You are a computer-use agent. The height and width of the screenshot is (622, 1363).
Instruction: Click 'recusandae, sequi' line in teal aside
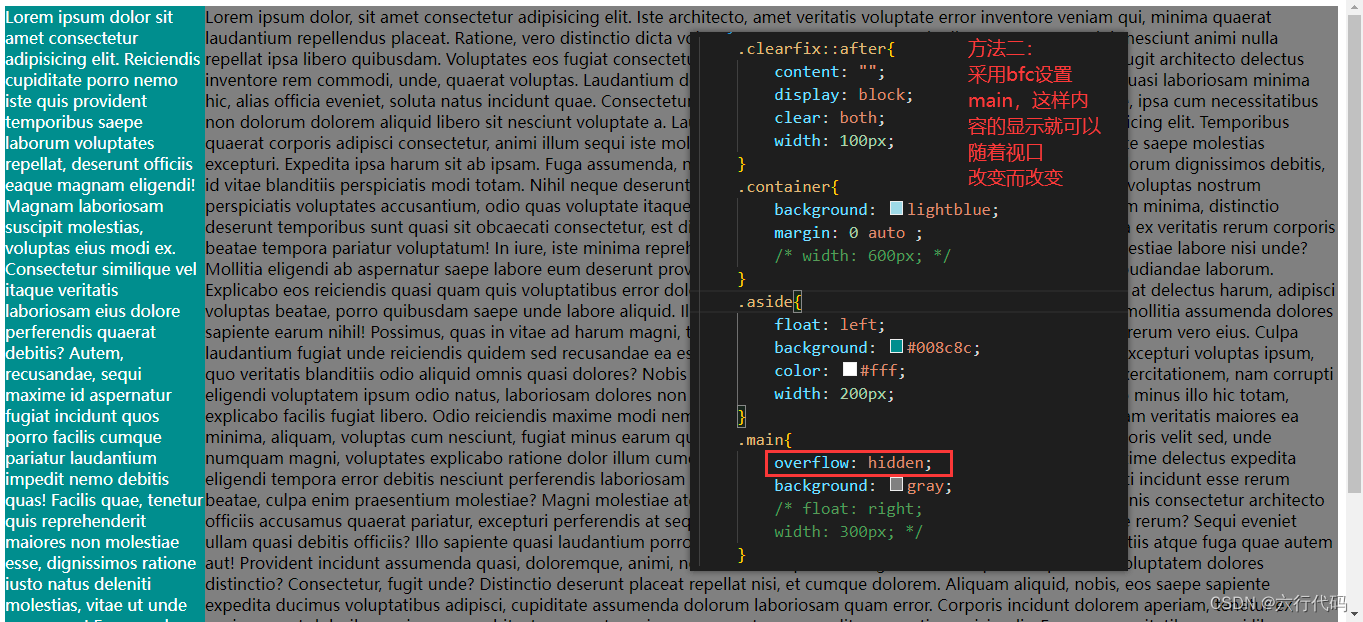(x=74, y=374)
